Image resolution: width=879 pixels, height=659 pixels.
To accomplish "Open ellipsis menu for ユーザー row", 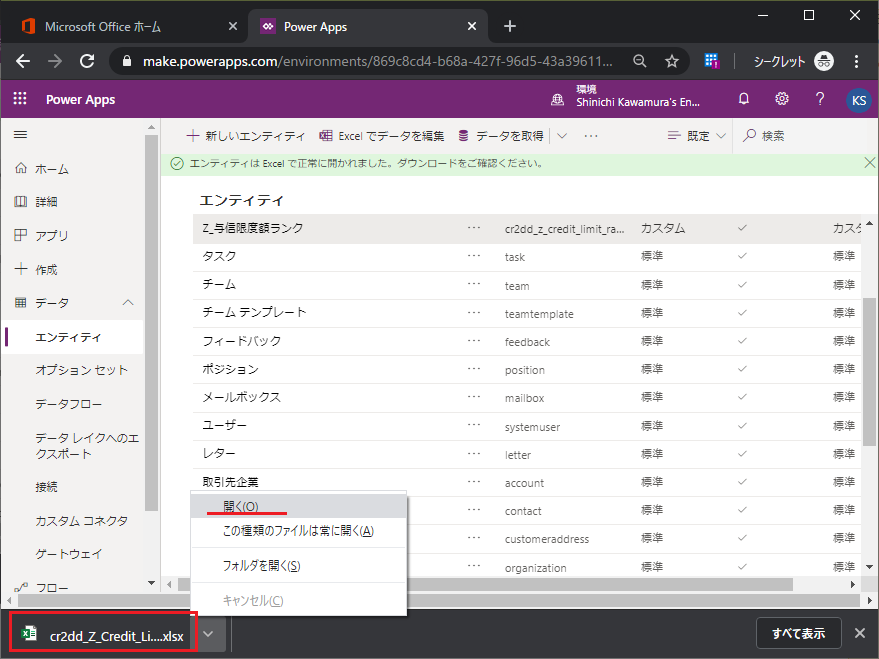I will [x=474, y=425].
